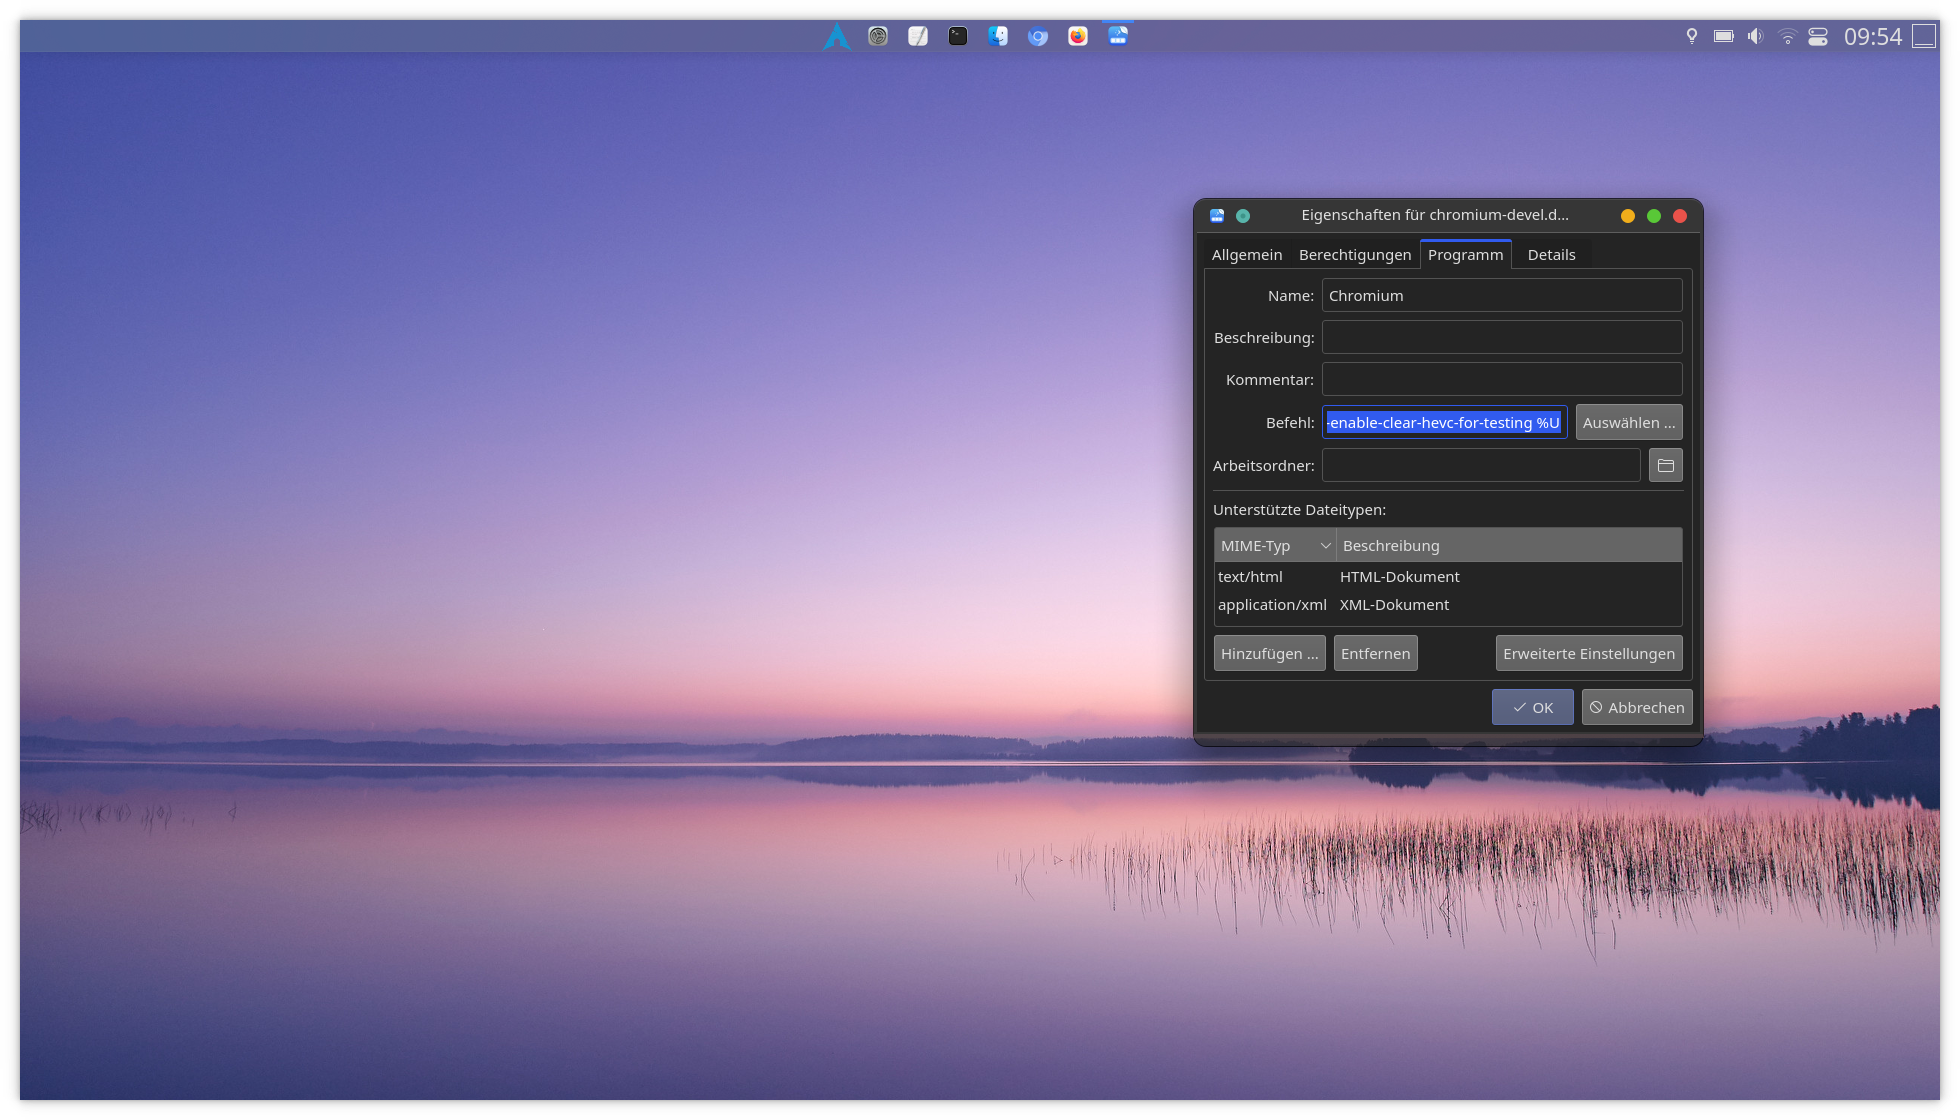Viewport: 1960px width, 1120px height.
Task: Open Chromium from the top panel
Action: pos(1038,36)
